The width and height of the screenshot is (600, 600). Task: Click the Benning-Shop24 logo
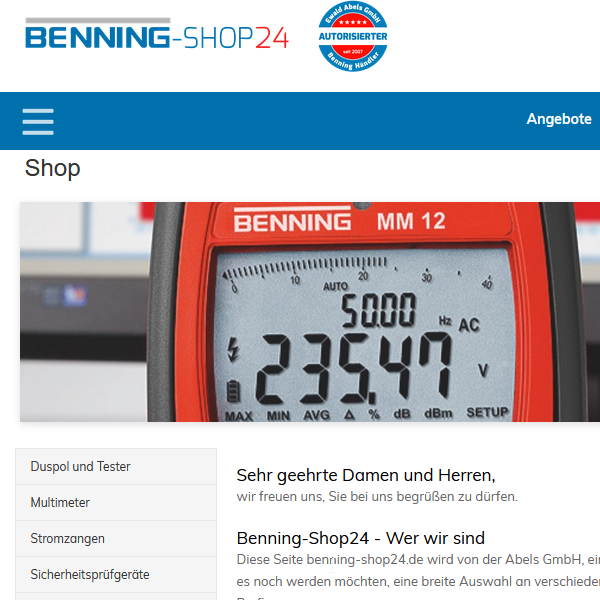tap(157, 34)
